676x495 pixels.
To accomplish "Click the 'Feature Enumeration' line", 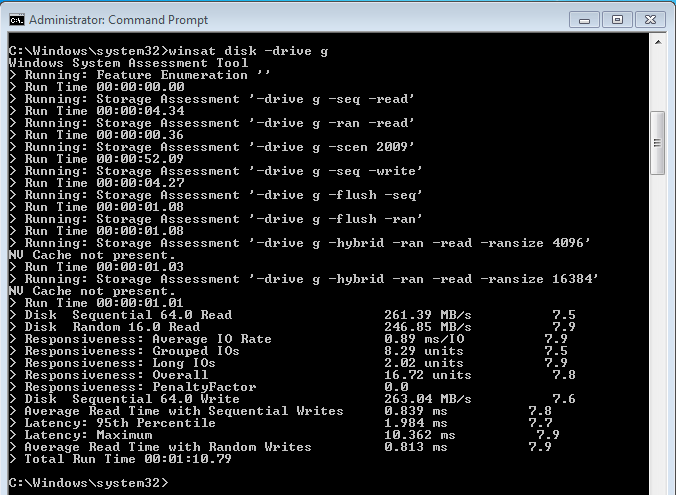I will 139,75.
